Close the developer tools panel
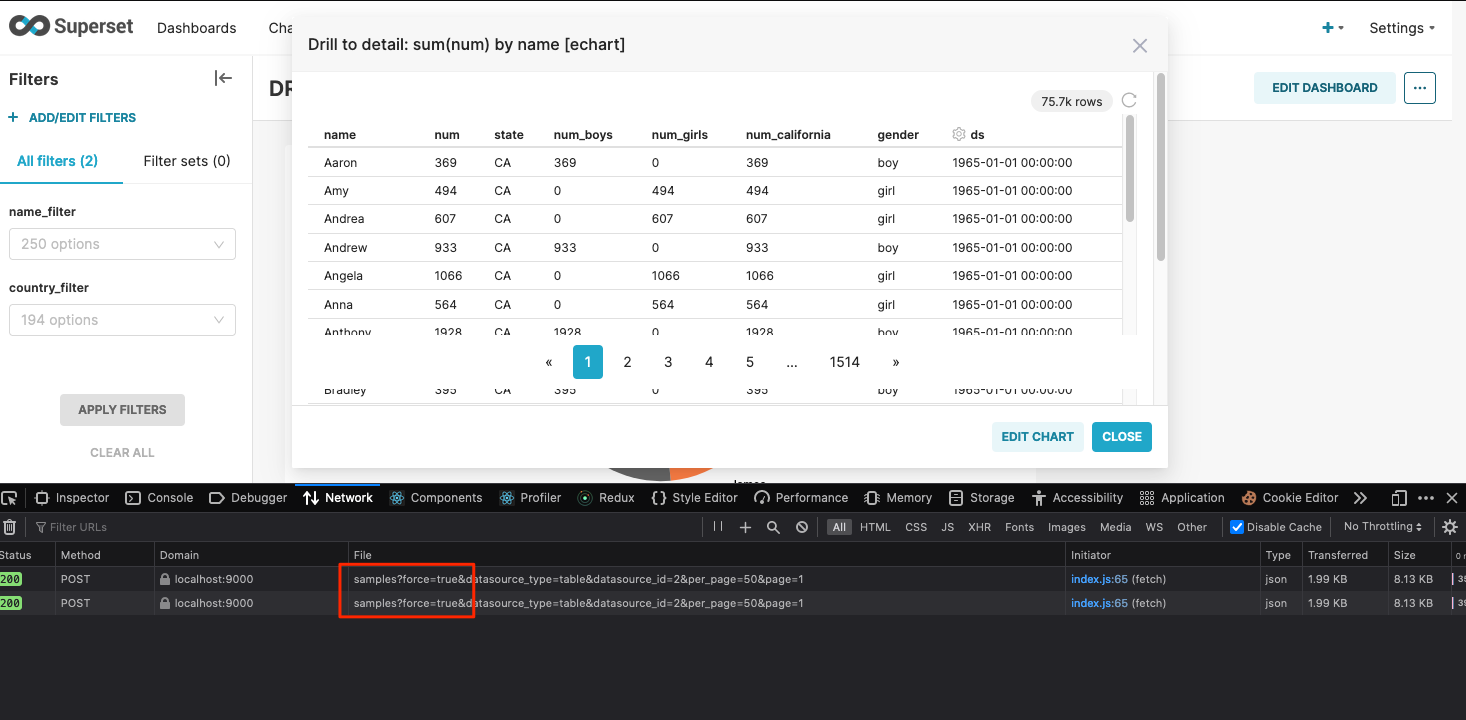The width and height of the screenshot is (1466, 720). click(1452, 498)
